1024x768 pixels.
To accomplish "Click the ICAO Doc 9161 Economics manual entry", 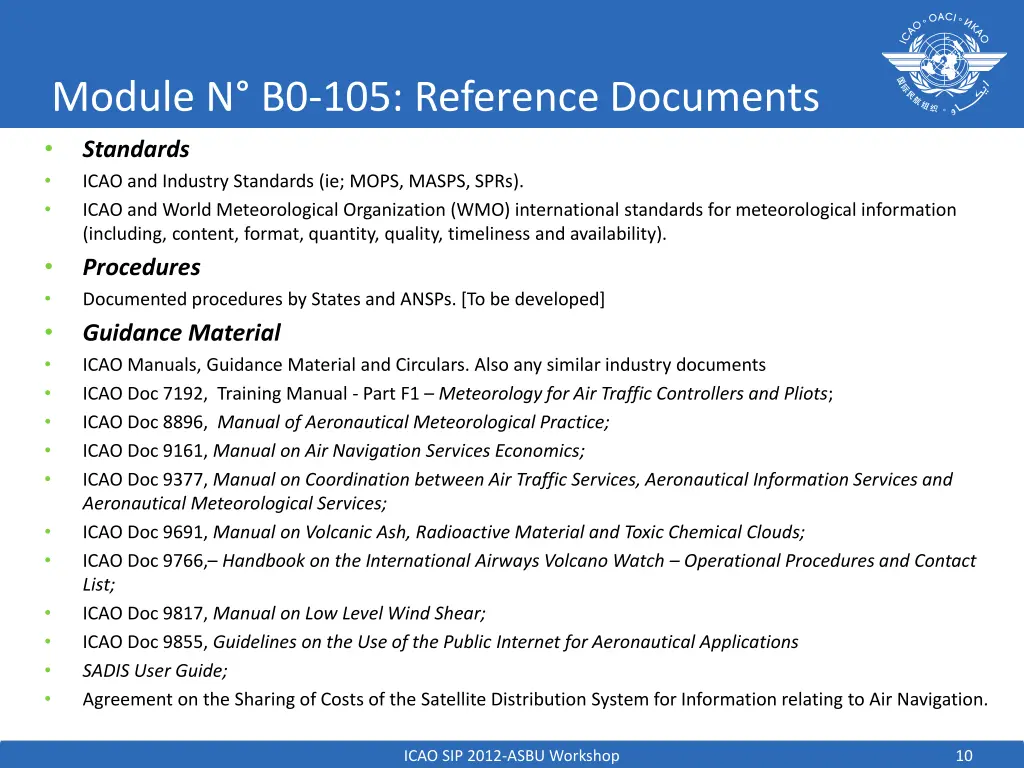I will 333,451.
